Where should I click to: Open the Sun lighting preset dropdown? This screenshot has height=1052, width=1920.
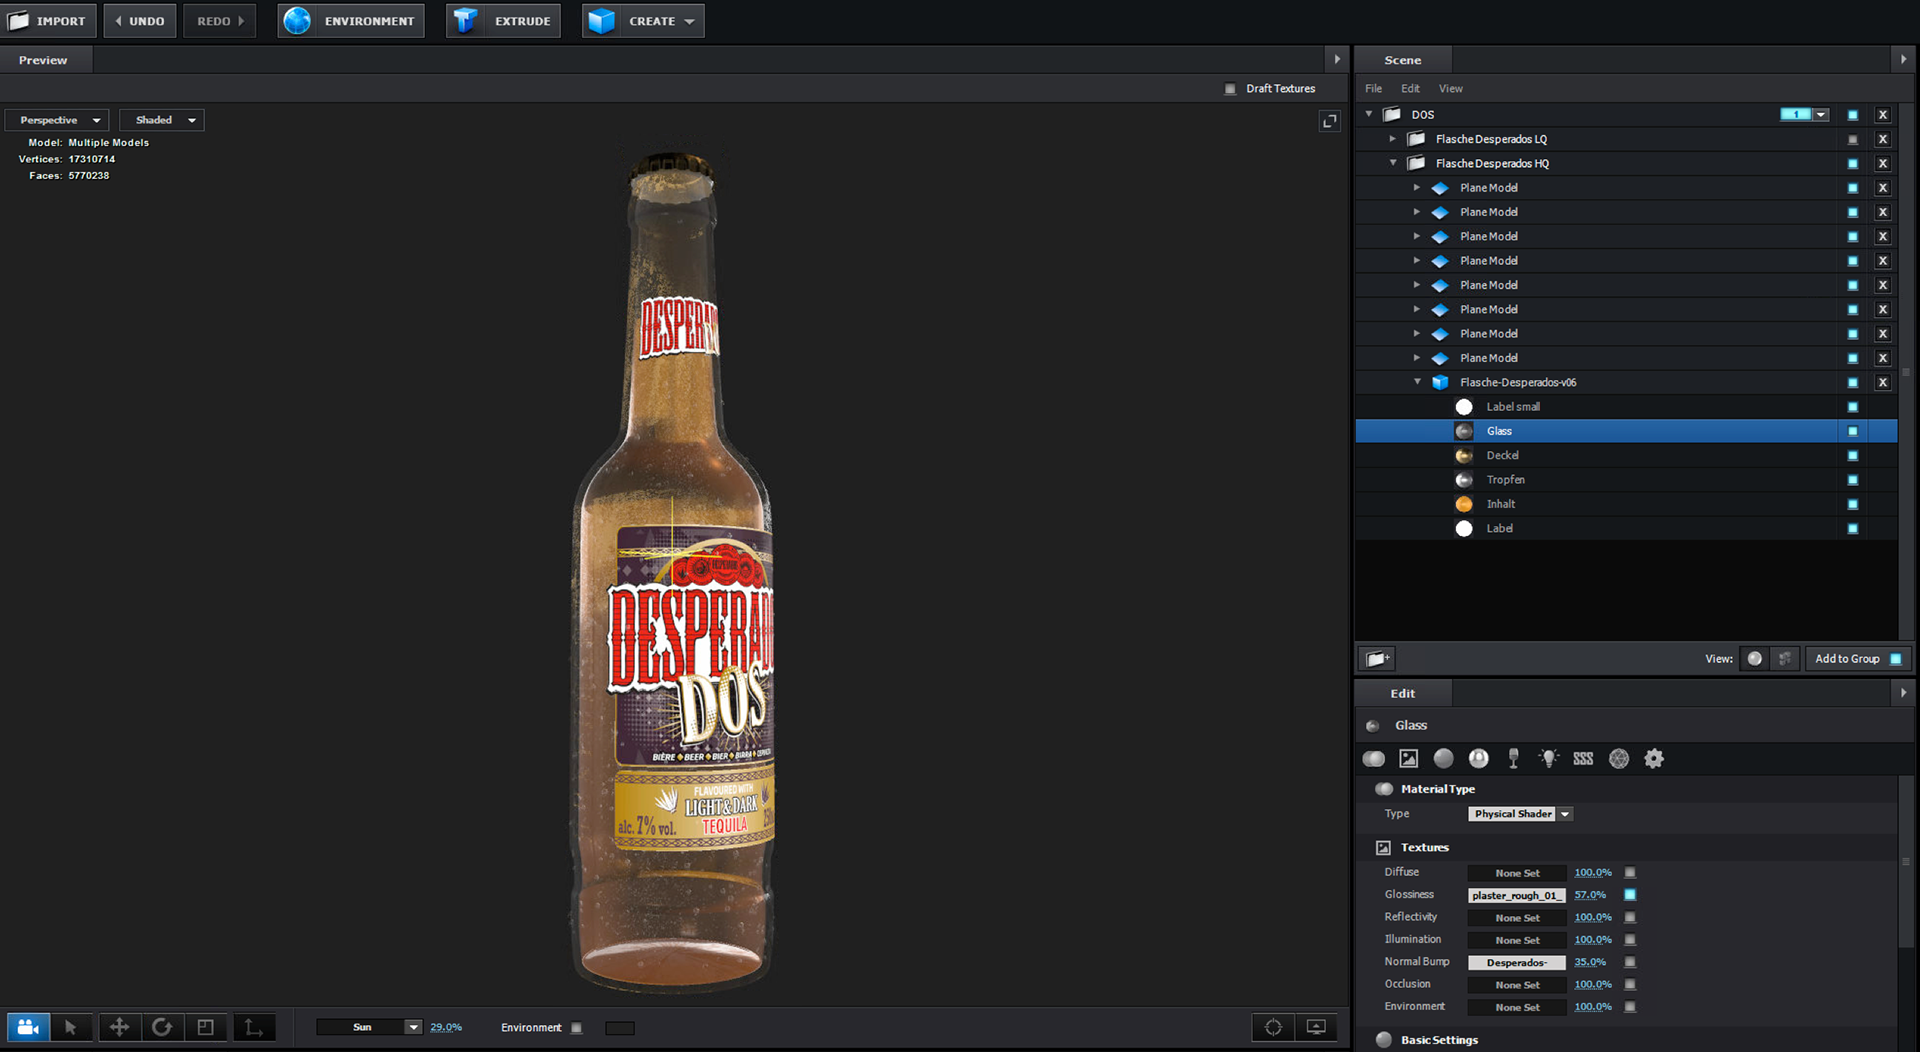[369, 1027]
